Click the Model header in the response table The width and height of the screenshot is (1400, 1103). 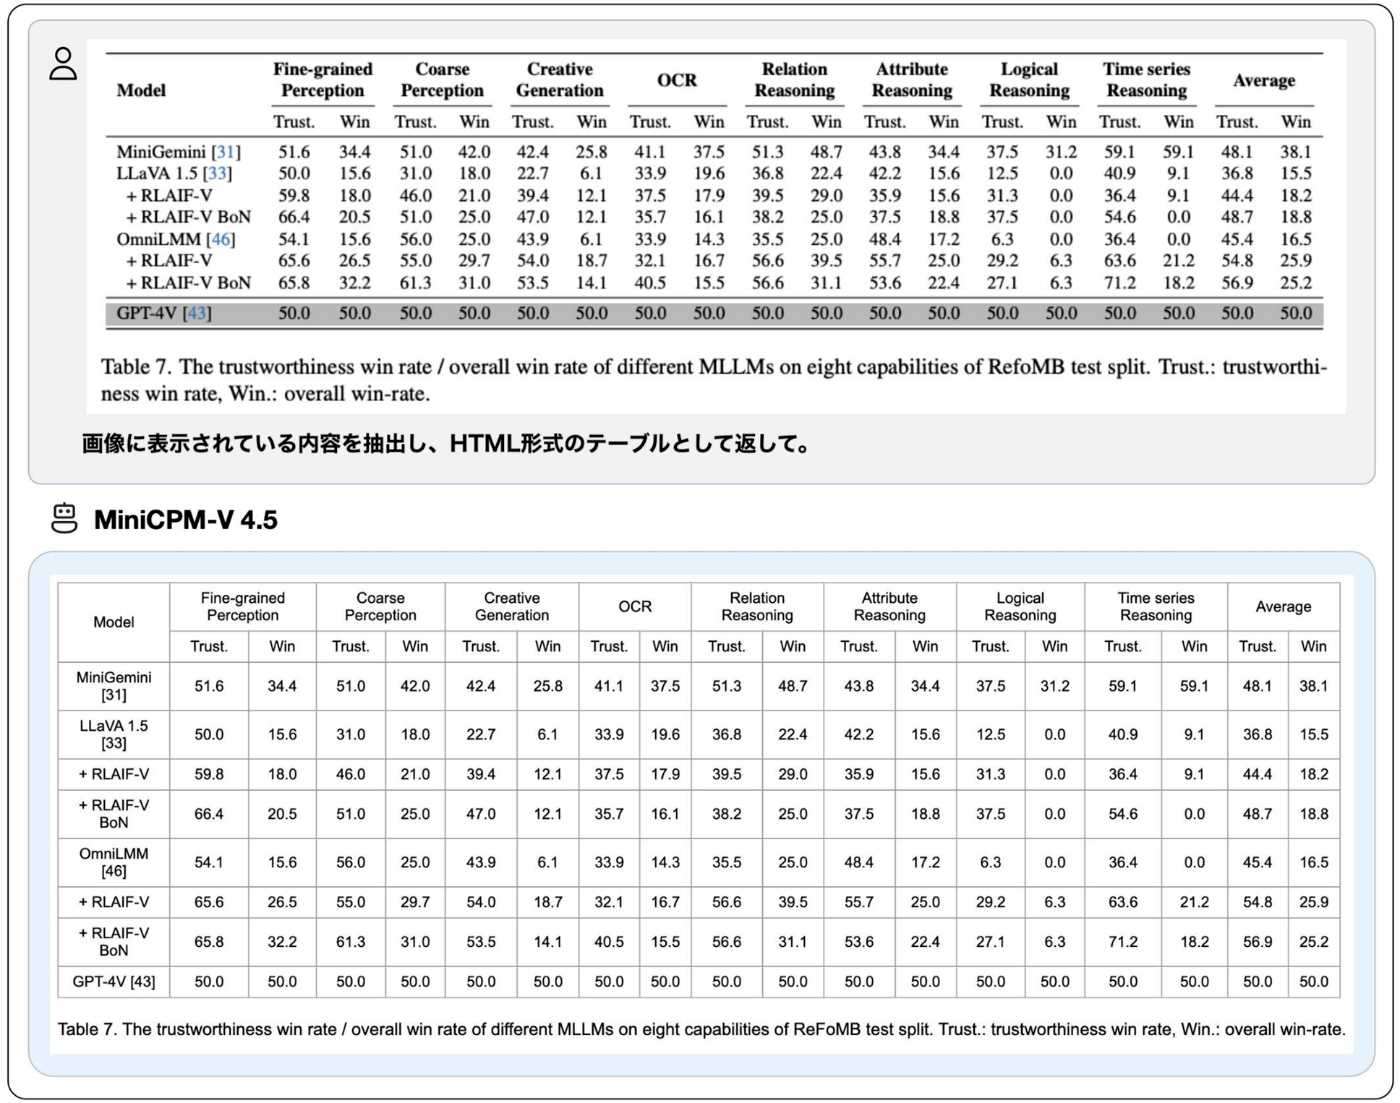coord(114,622)
